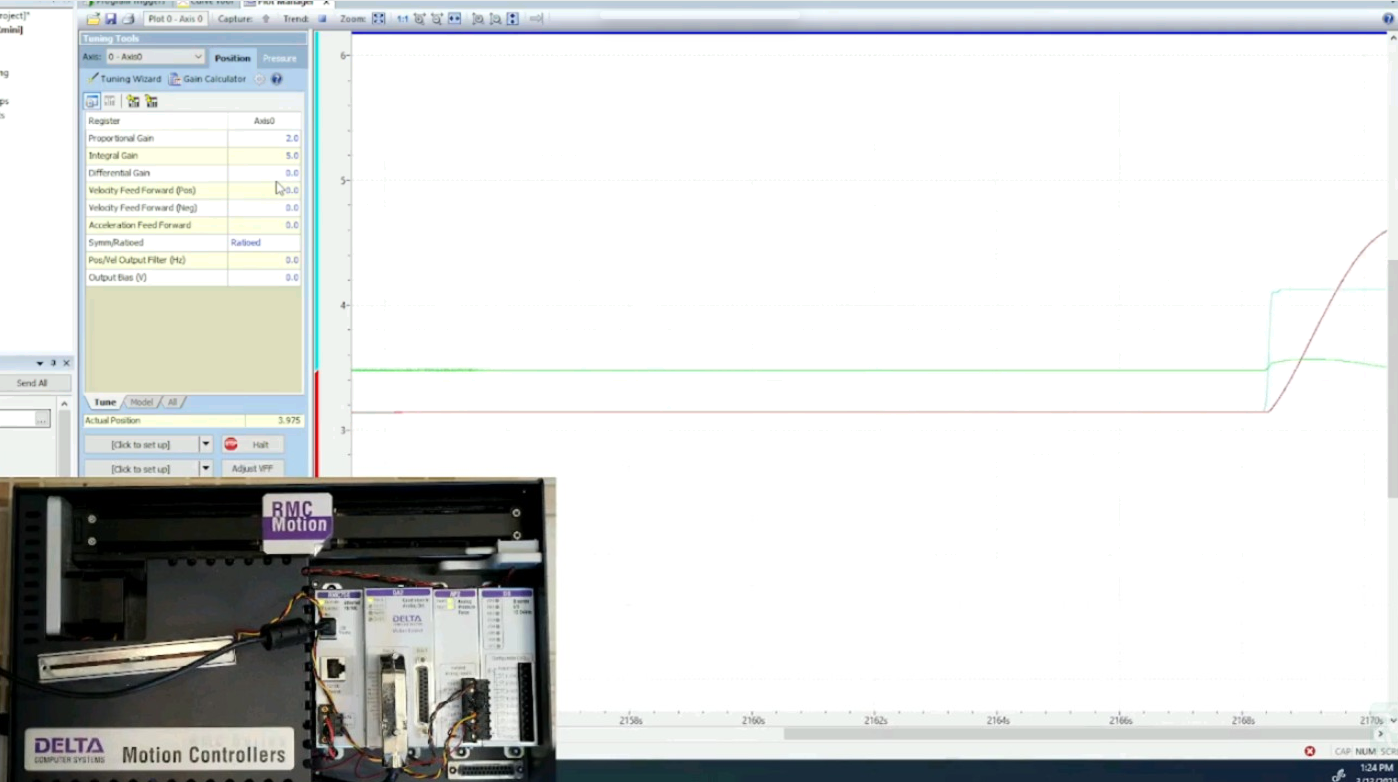The height and width of the screenshot is (782, 1398).
Task: Click the first register view icon
Action: tap(92, 101)
